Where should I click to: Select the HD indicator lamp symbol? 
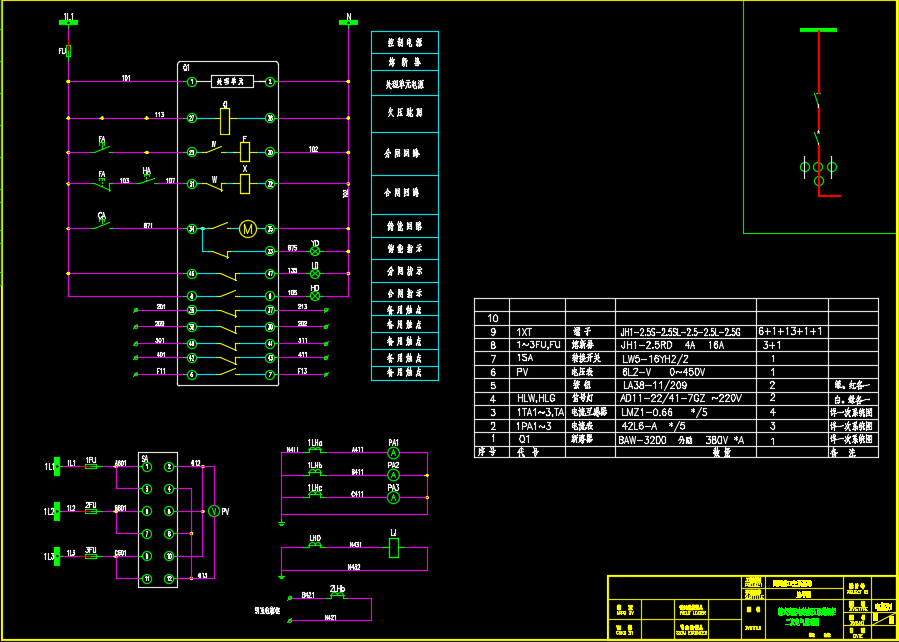click(315, 296)
